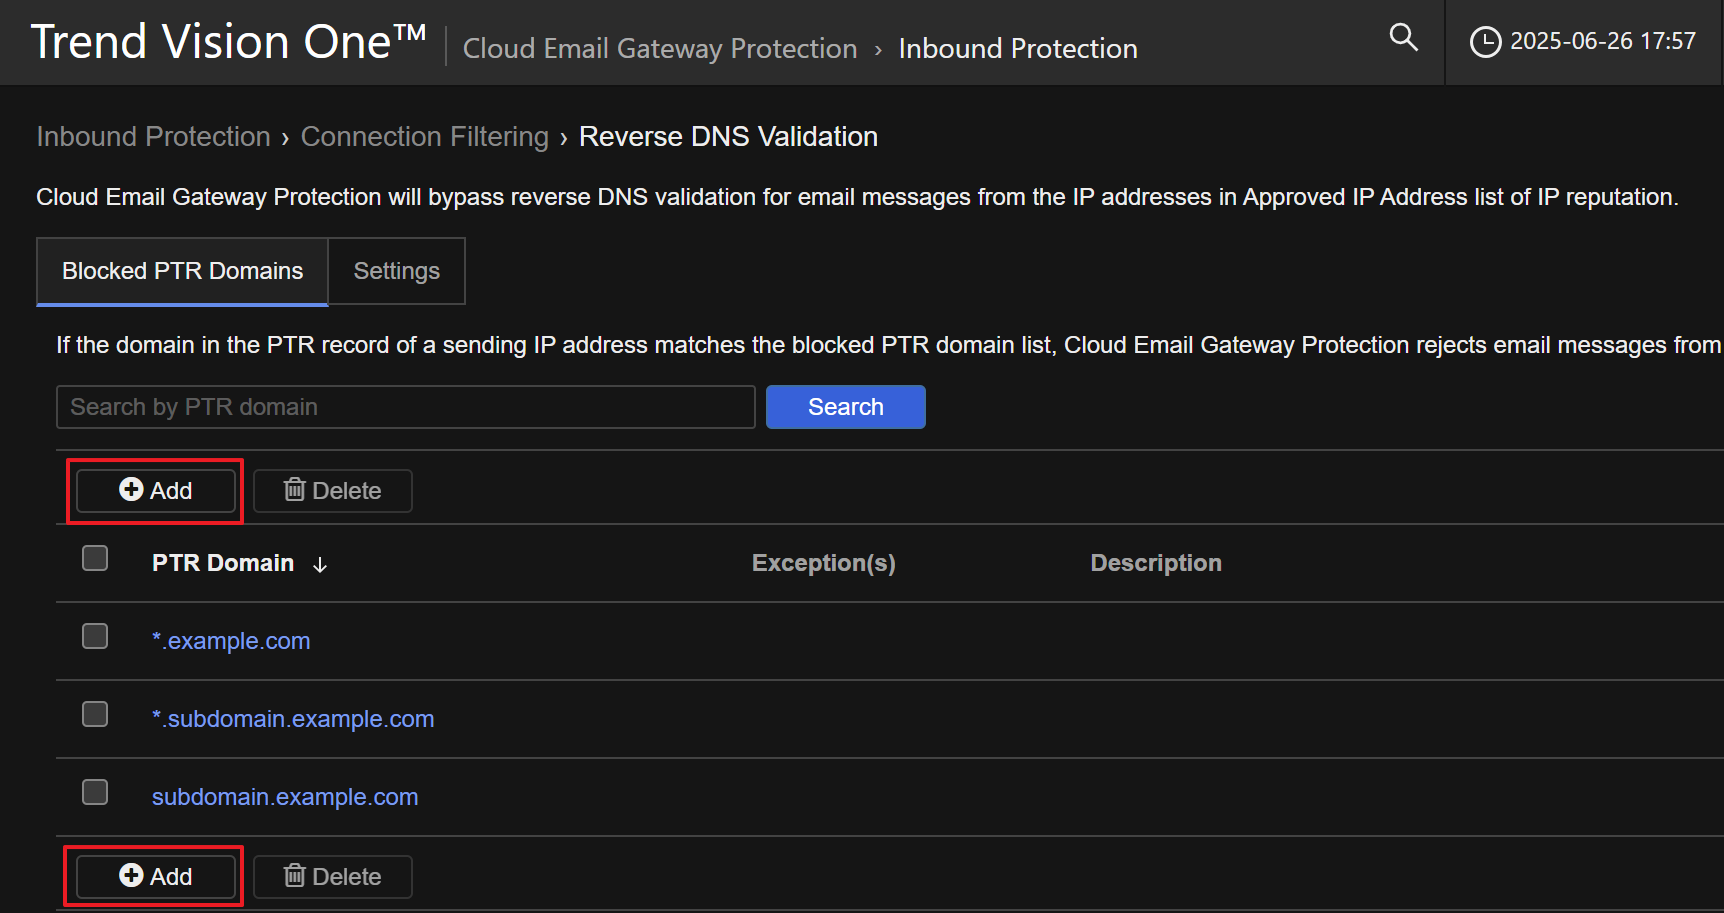This screenshot has width=1724, height=913.
Task: Click the top Add button
Action: pyautogui.click(x=156, y=491)
